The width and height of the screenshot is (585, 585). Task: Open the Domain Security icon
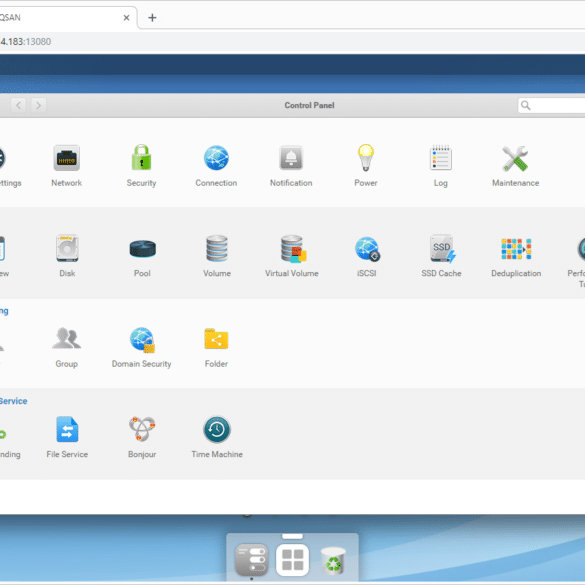[x=142, y=339]
